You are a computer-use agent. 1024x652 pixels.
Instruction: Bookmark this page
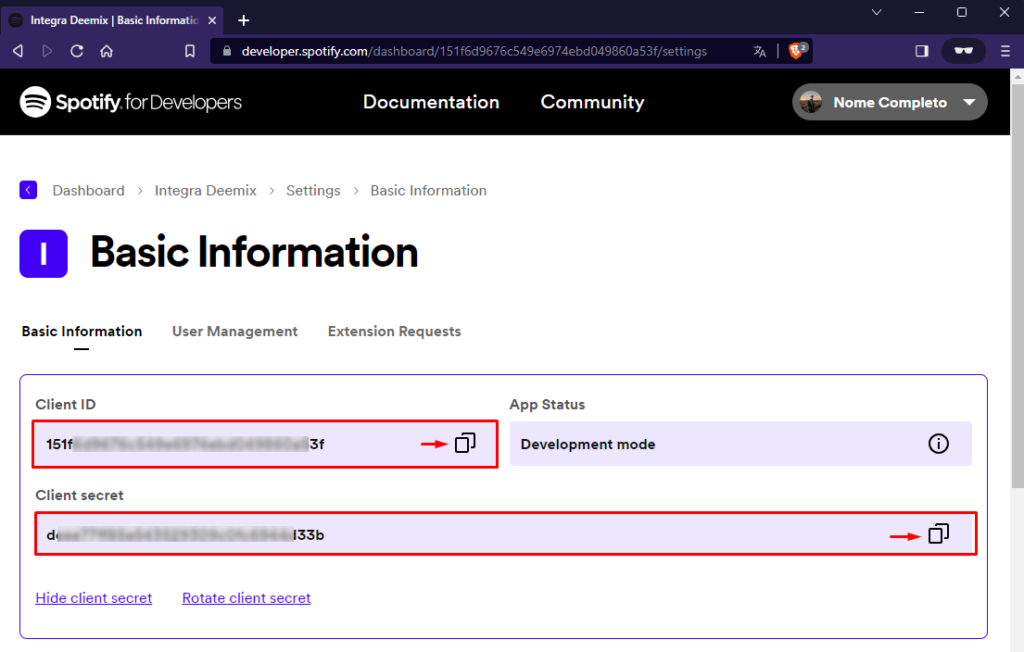(x=190, y=51)
